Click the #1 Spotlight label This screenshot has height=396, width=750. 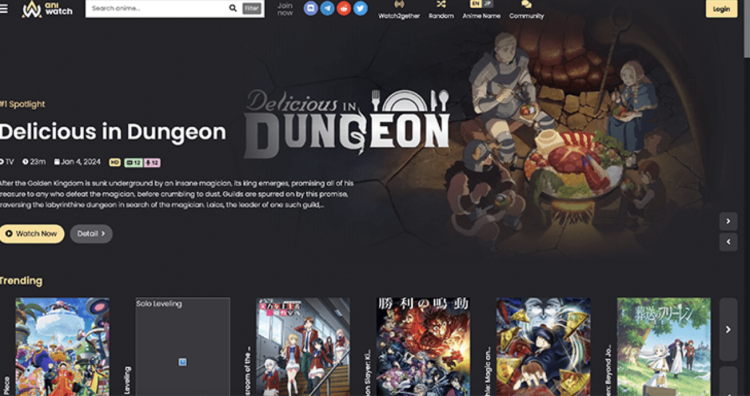pos(22,104)
